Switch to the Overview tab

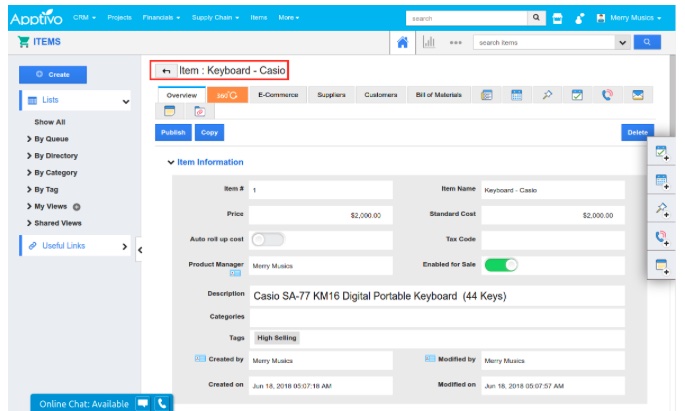point(182,95)
